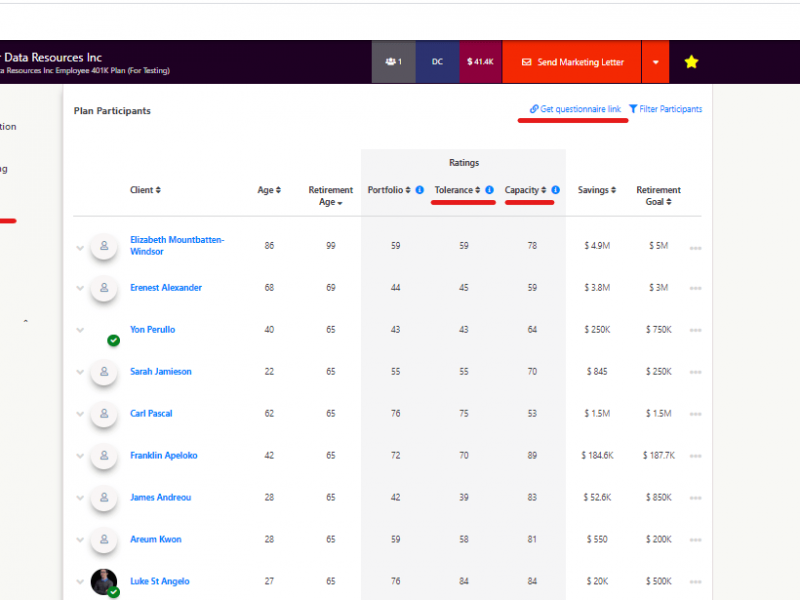Click the participants count icon badge
800x600 pixels.
(x=393, y=62)
